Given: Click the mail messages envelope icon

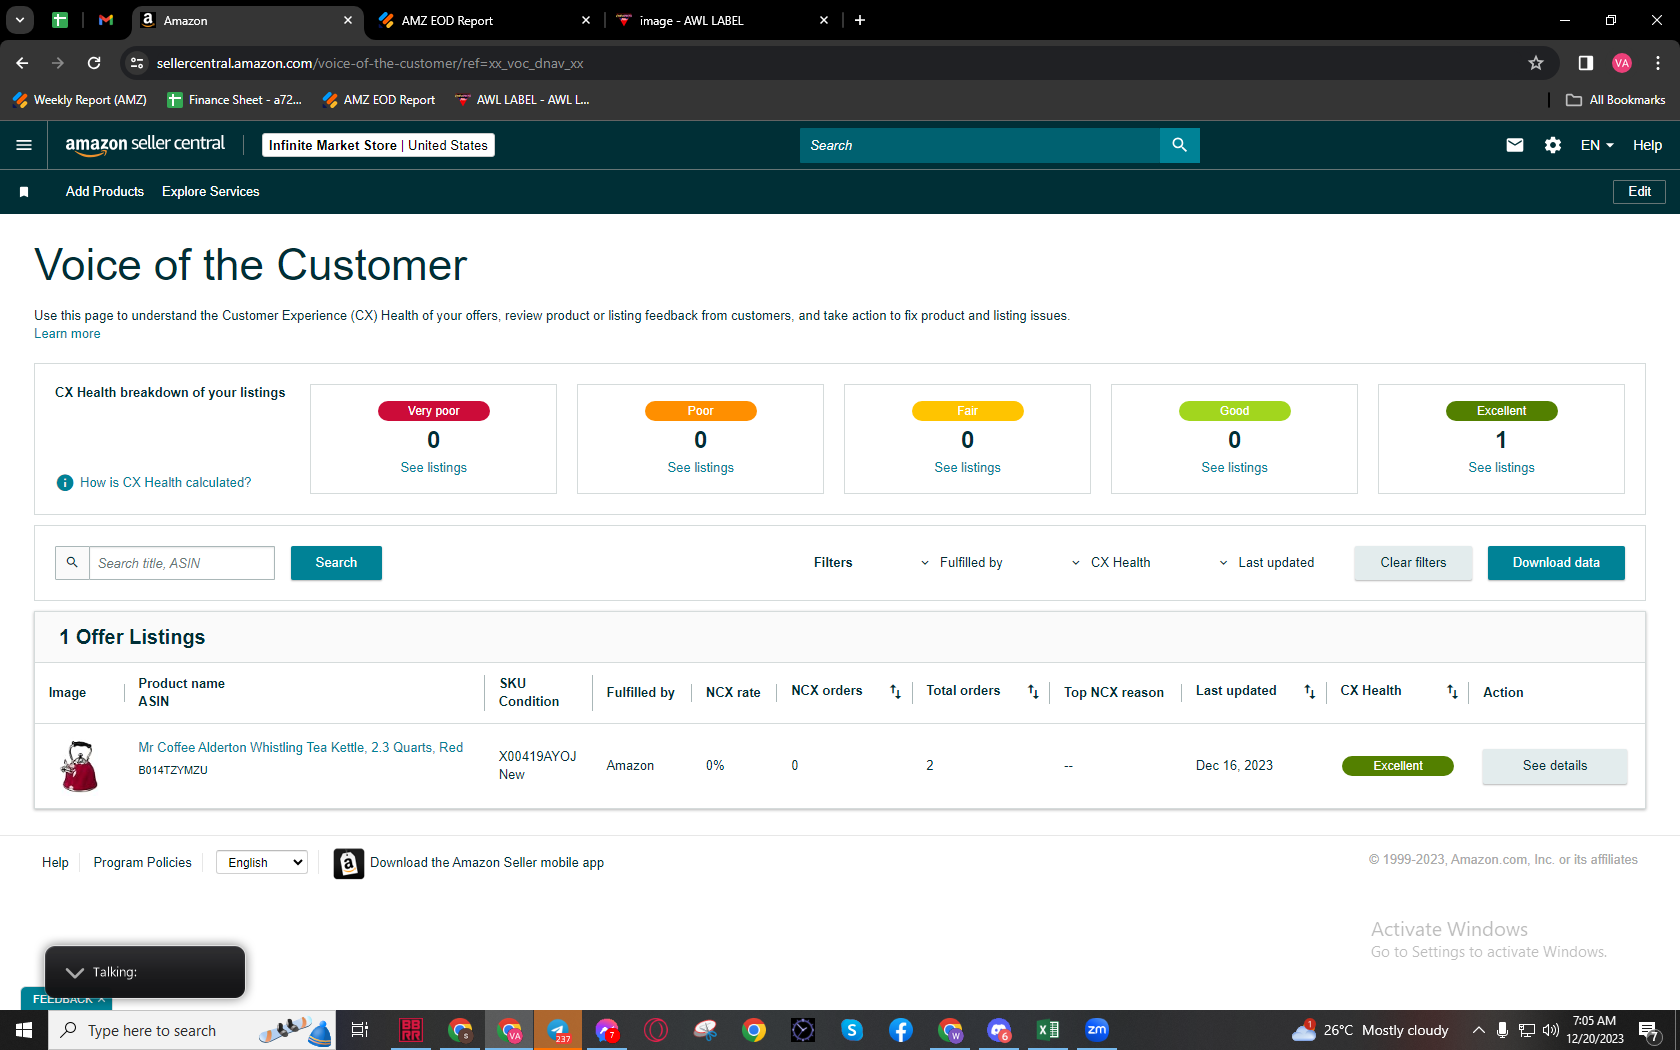Looking at the screenshot, I should (1515, 145).
